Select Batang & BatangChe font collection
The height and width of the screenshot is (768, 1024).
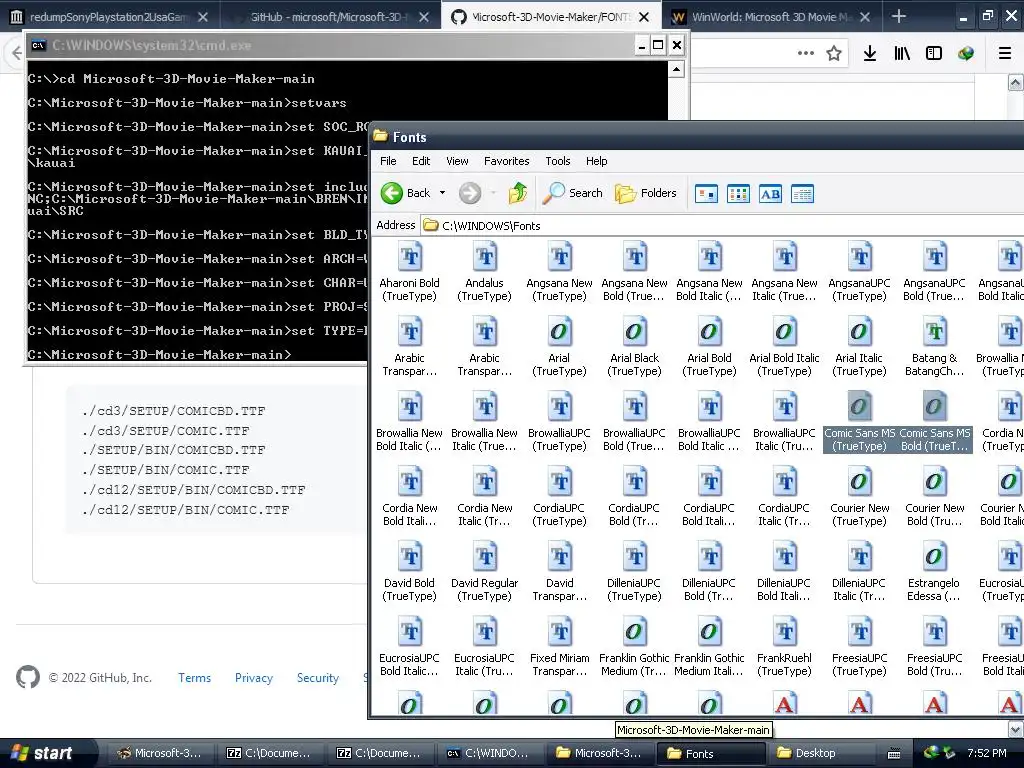[x=934, y=347]
